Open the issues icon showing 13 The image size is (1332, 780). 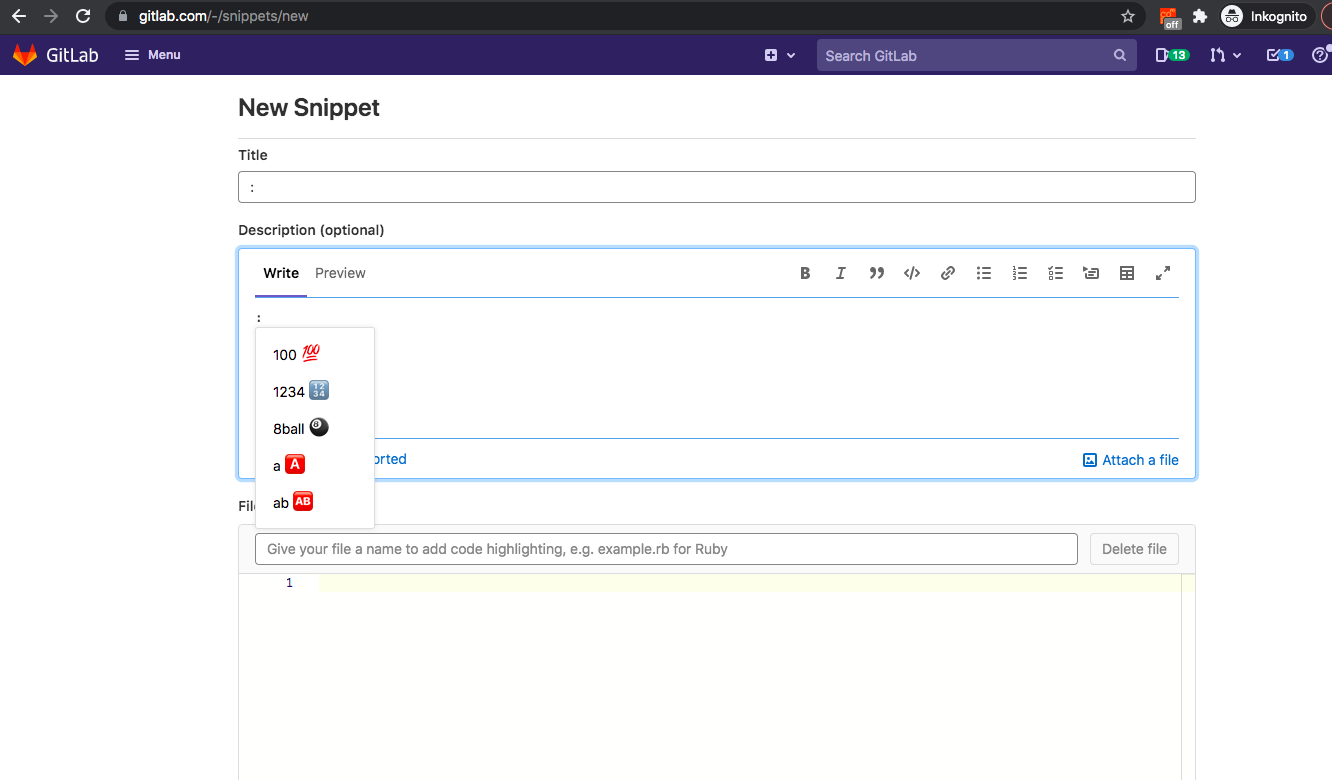pos(1172,56)
